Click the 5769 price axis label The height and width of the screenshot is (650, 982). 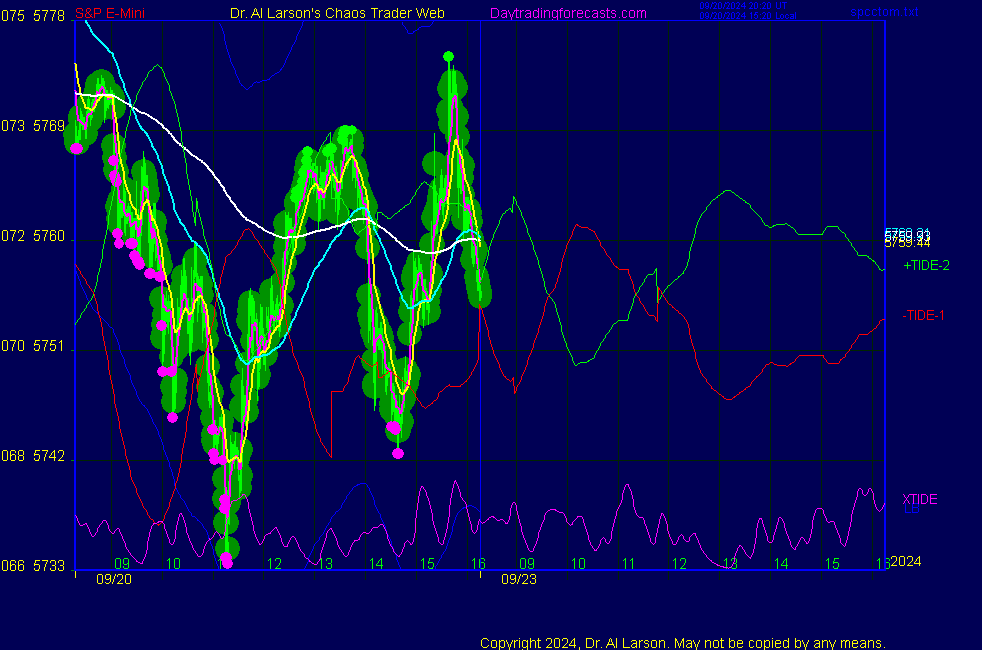coord(47,126)
